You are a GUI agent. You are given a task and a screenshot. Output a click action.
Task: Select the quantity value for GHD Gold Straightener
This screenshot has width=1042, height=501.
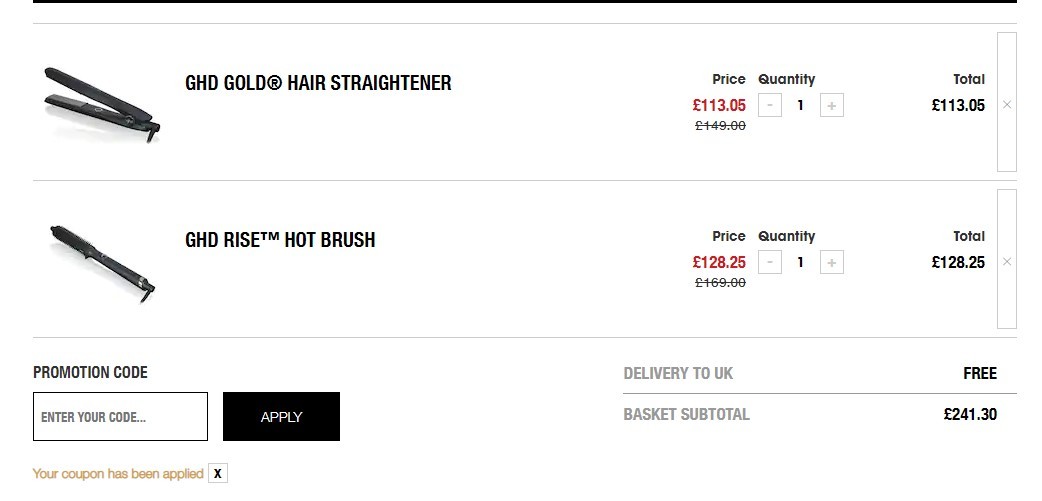tap(800, 105)
